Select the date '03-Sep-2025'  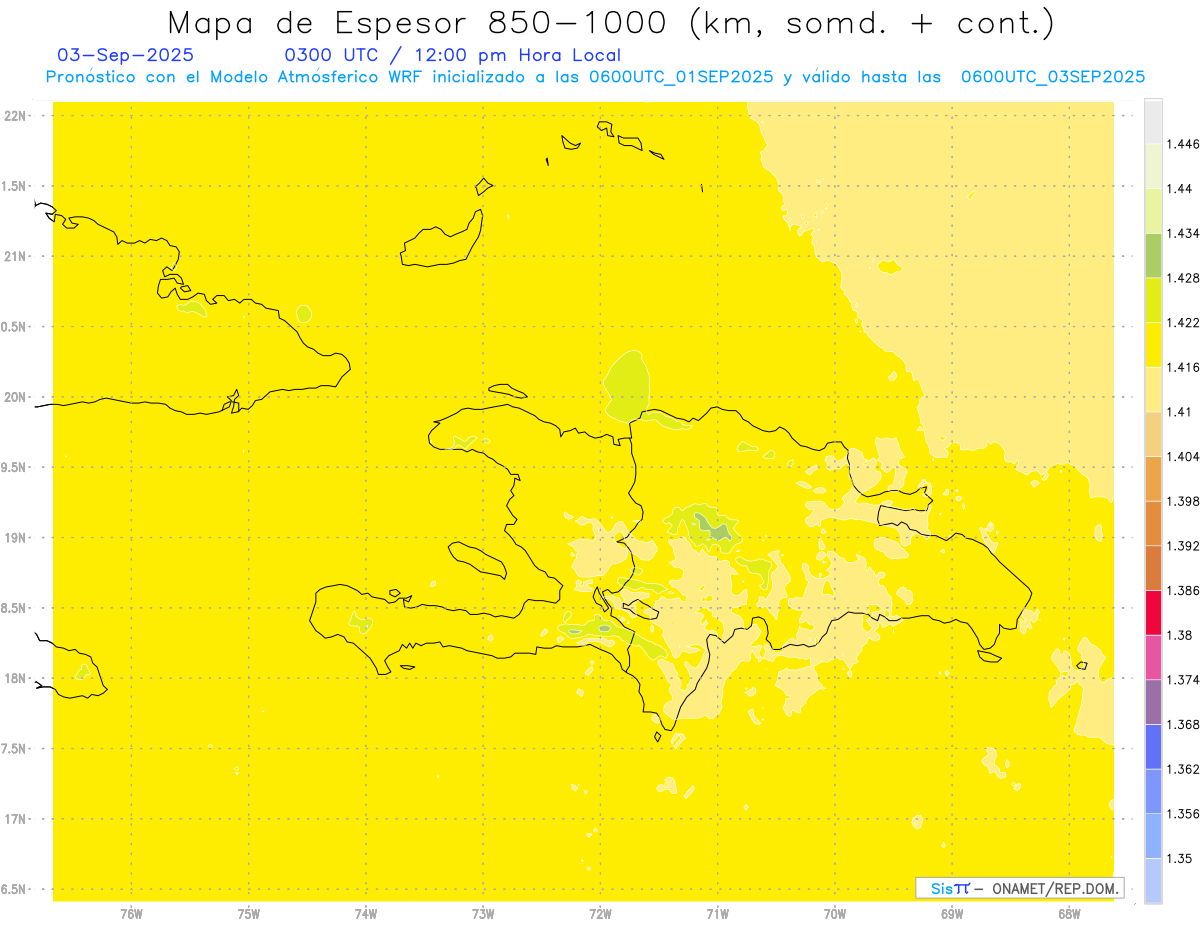click(126, 55)
